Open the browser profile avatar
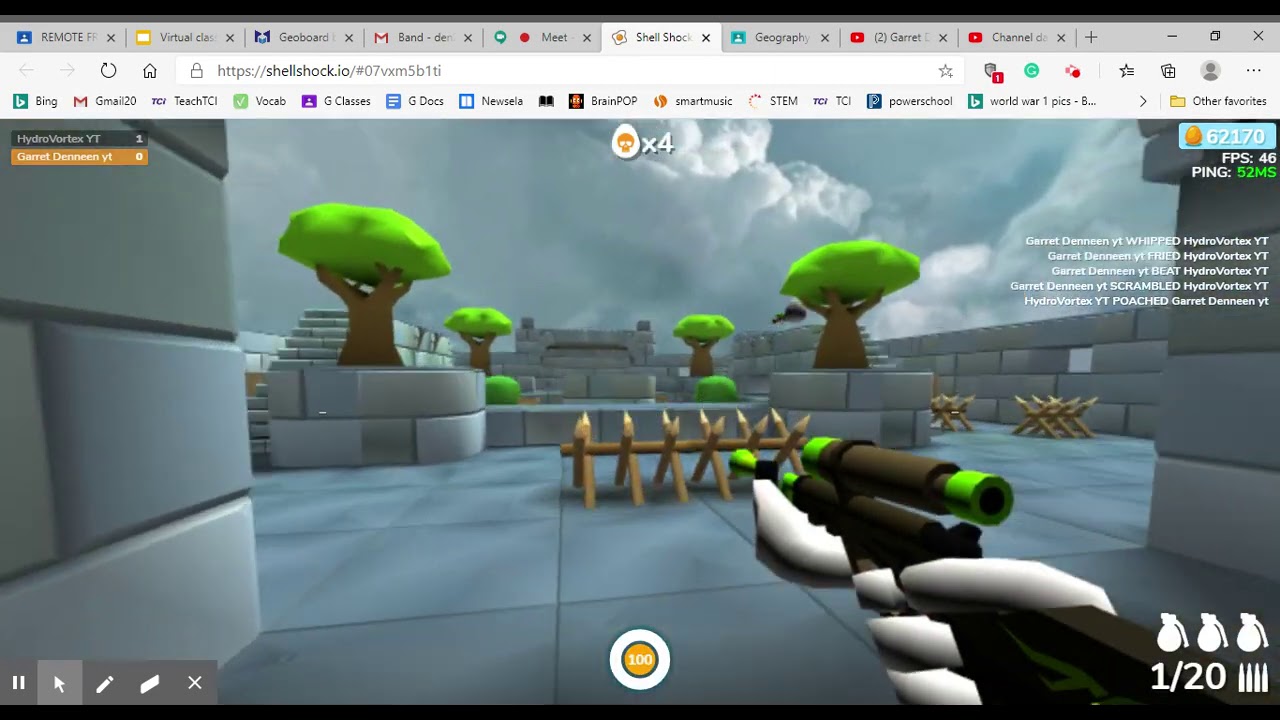 point(1210,71)
